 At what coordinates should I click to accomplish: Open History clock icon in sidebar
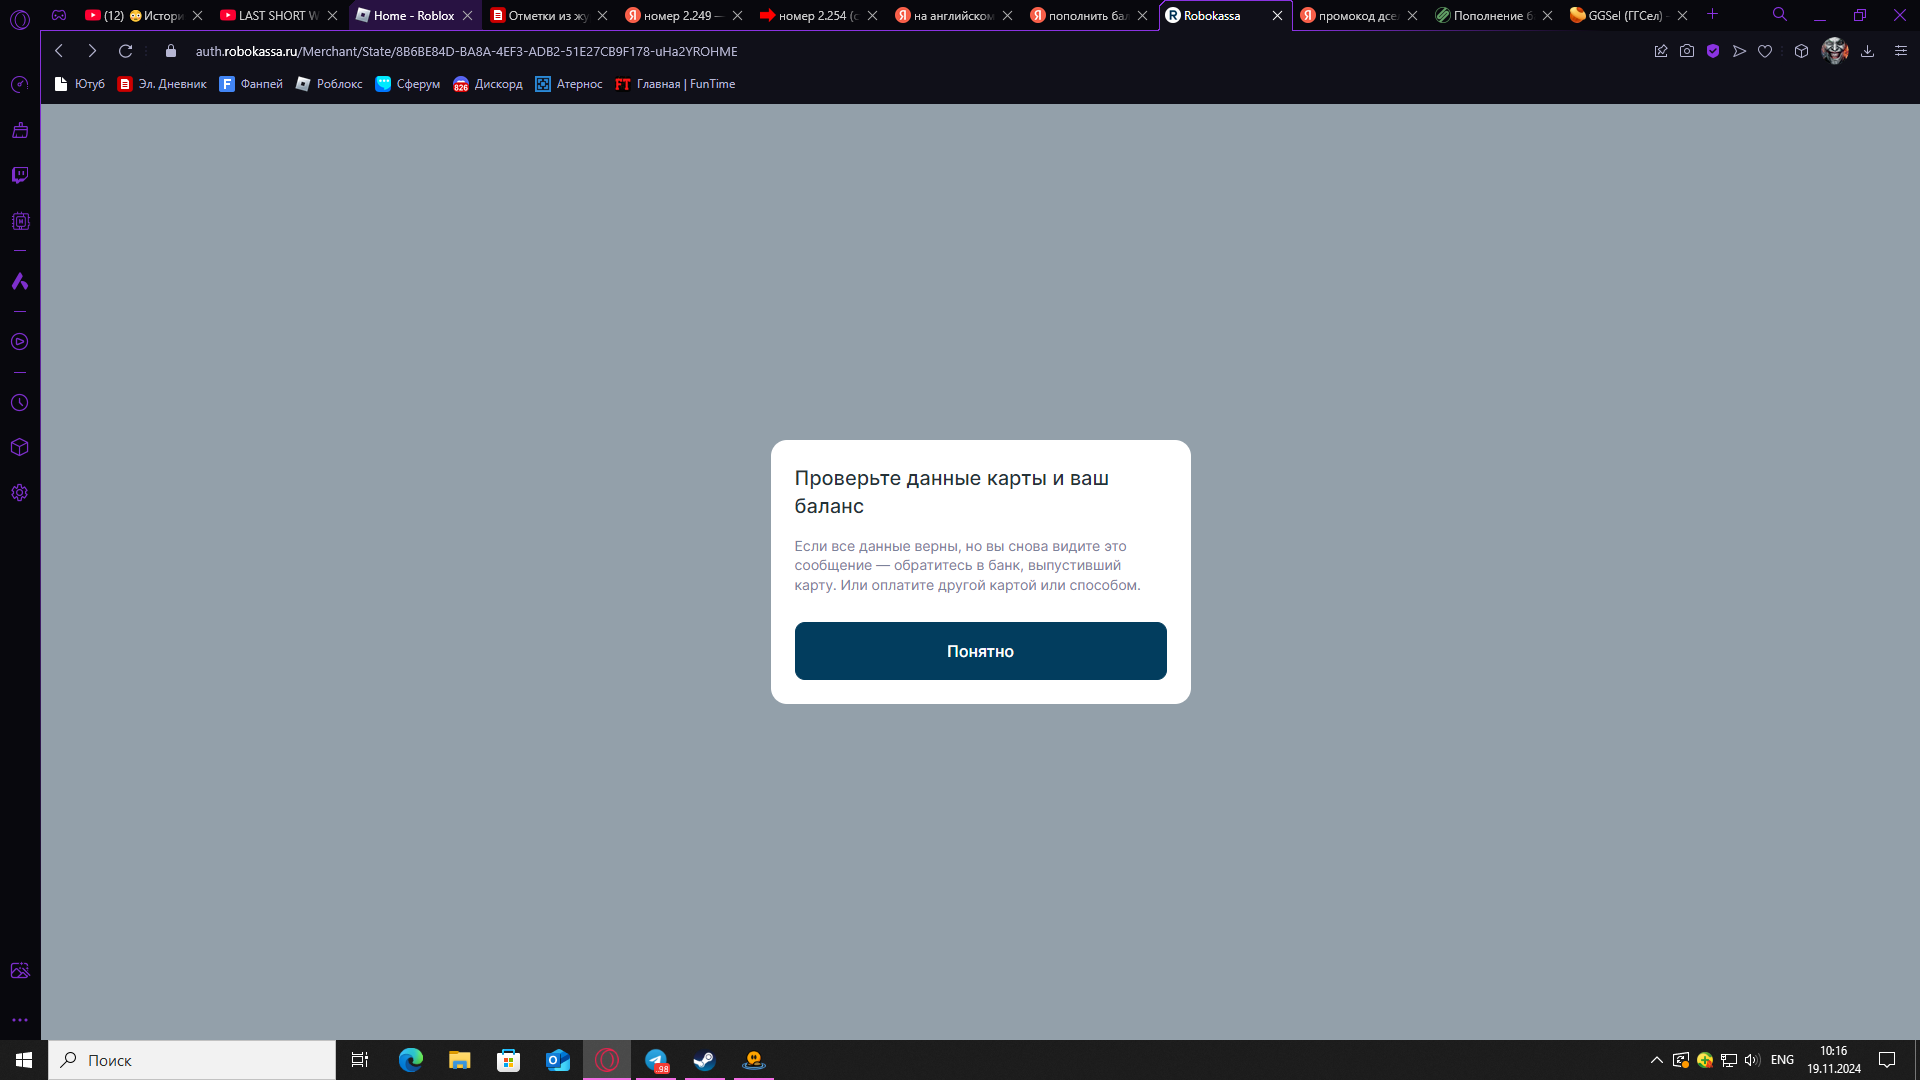[x=20, y=403]
